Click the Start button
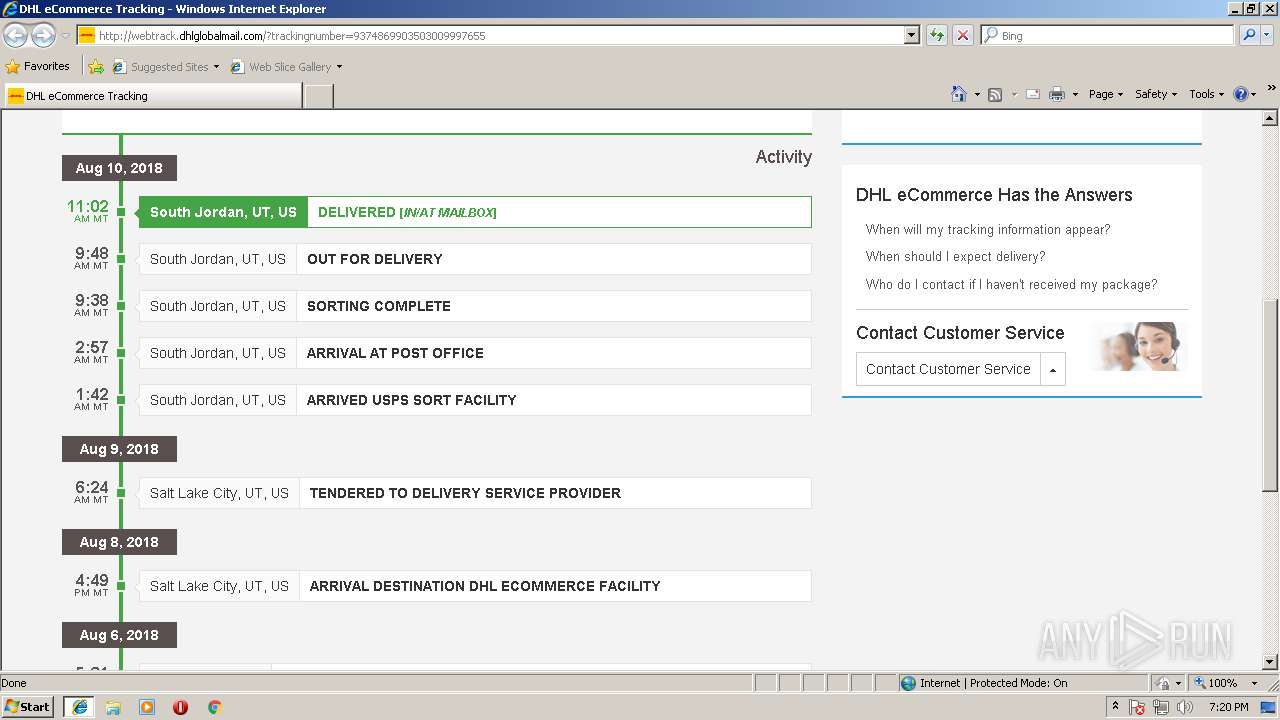 28,707
